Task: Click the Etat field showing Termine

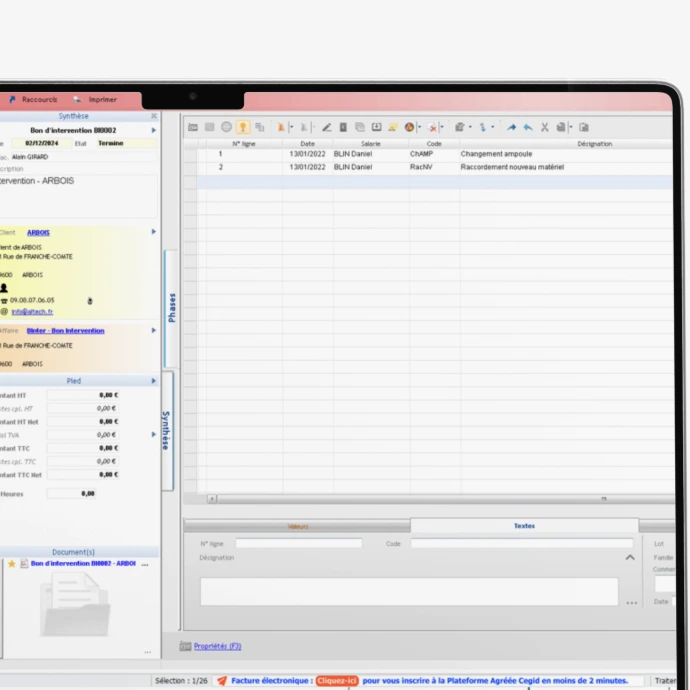Action: click(x=127, y=143)
